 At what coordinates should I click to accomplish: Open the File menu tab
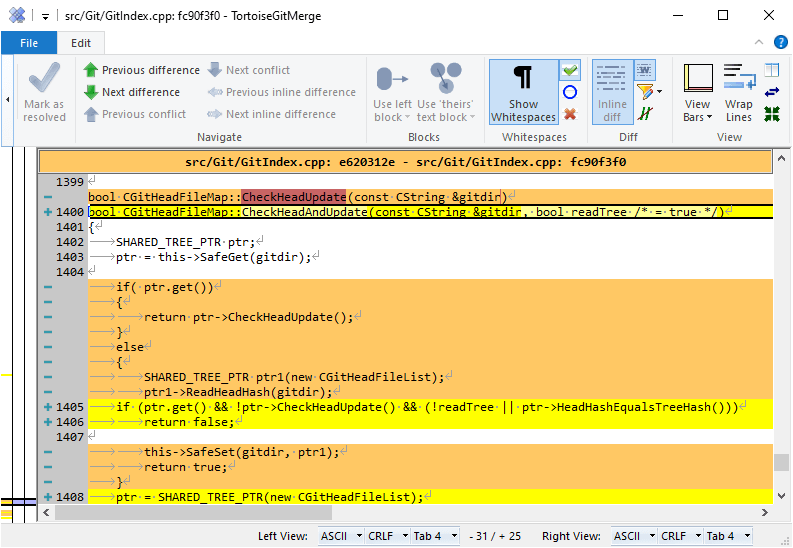(29, 43)
